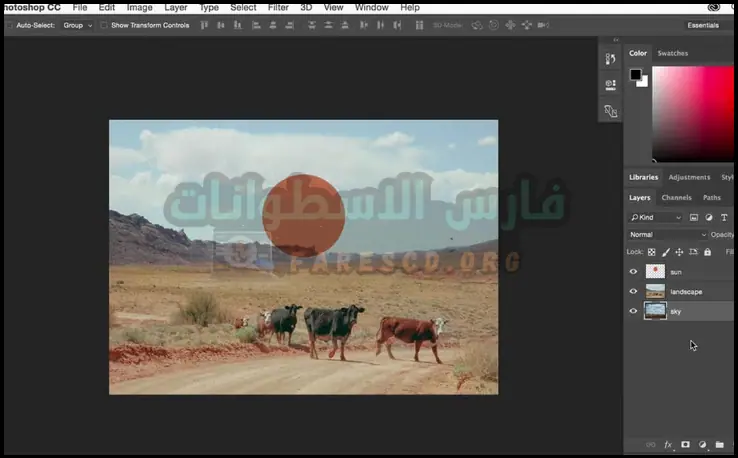Open the Auto-Select Group dropdown
This screenshot has height=458, width=738.
77,25
